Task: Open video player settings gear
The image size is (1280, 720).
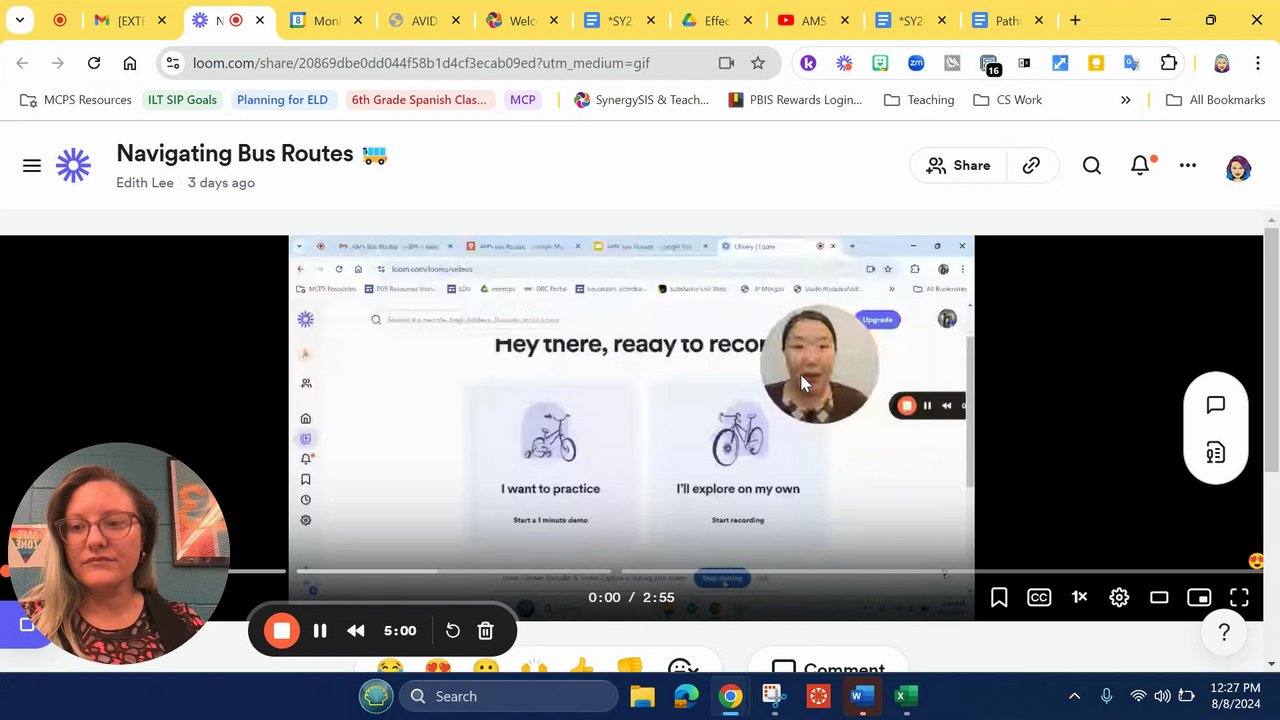Action: (1119, 598)
